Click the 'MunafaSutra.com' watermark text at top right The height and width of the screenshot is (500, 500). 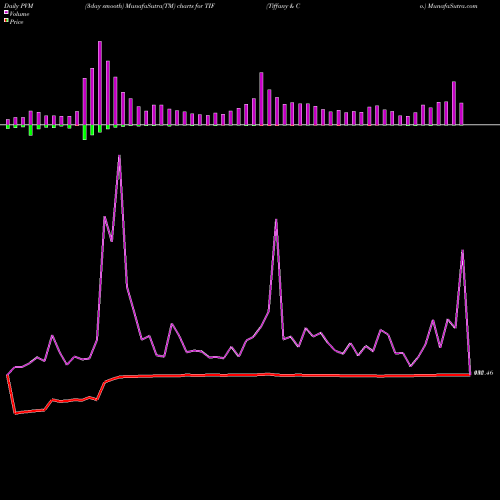point(452,6)
